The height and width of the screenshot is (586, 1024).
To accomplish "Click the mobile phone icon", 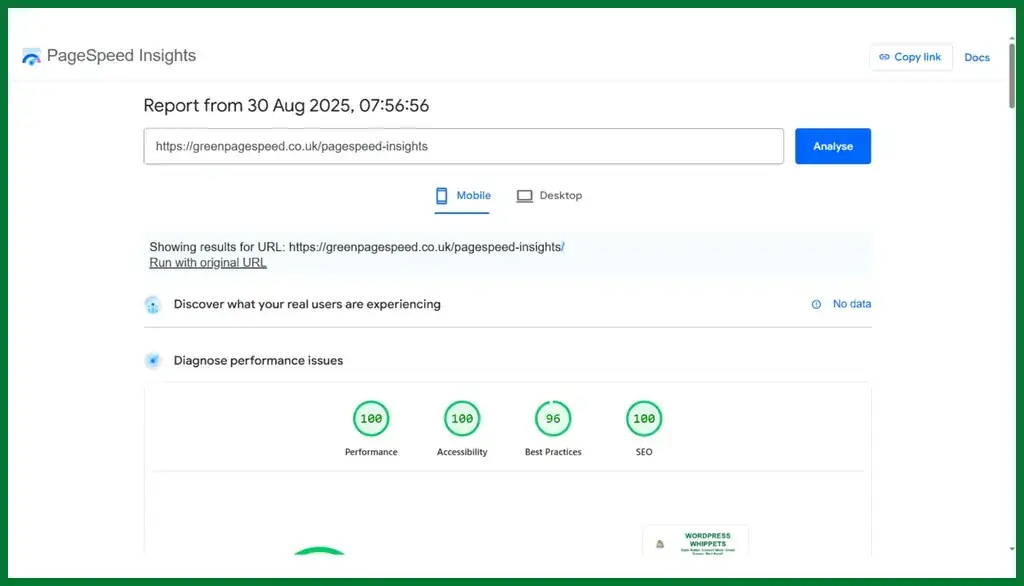I will click(441, 196).
